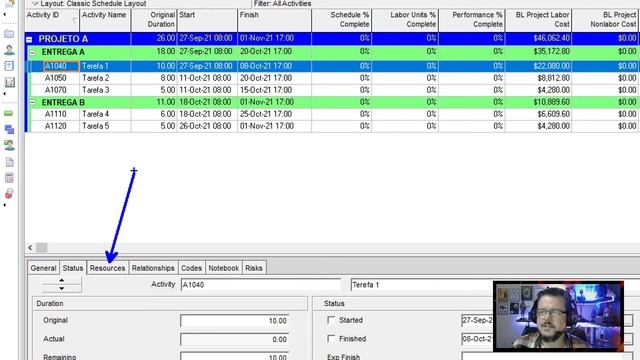Click the horizontal scrollbar thumb
Viewport: 640px width, 360px height.
42,247
